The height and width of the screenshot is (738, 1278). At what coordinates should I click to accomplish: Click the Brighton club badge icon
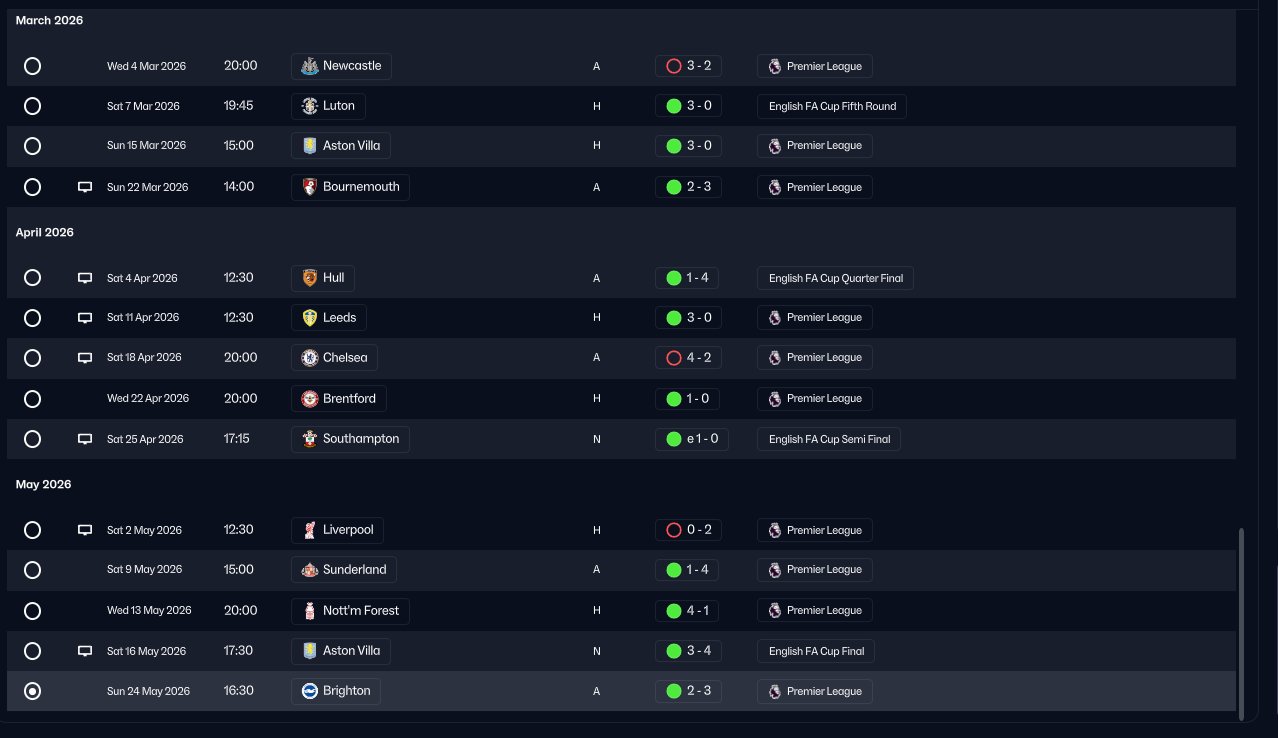(310, 691)
